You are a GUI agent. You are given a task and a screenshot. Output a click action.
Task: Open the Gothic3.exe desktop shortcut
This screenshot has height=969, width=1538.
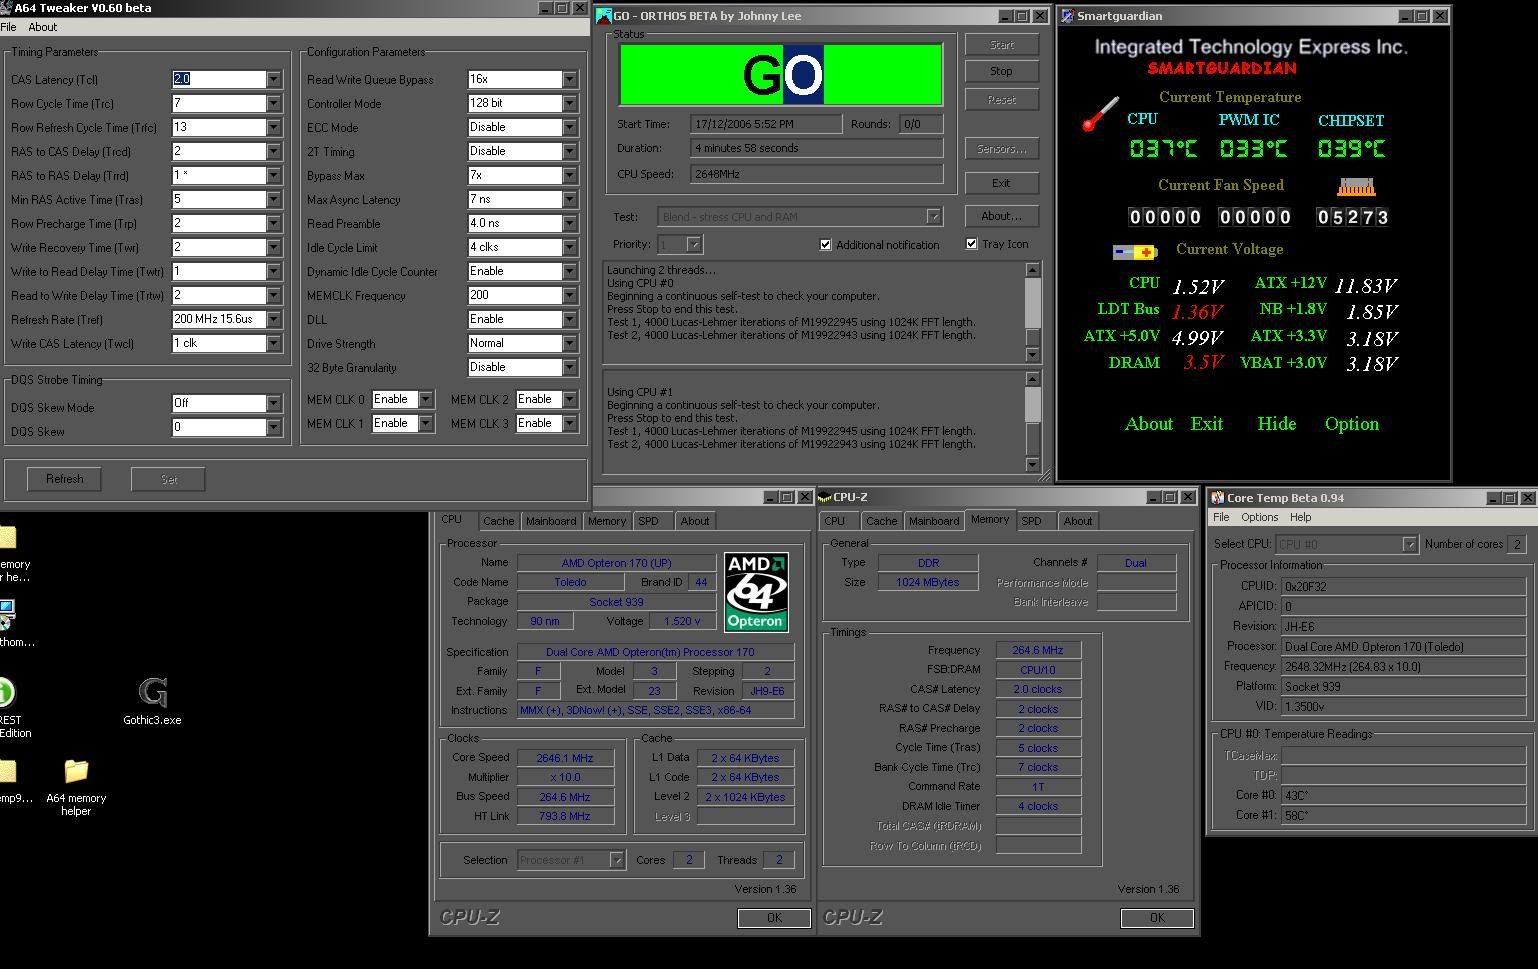click(x=152, y=700)
